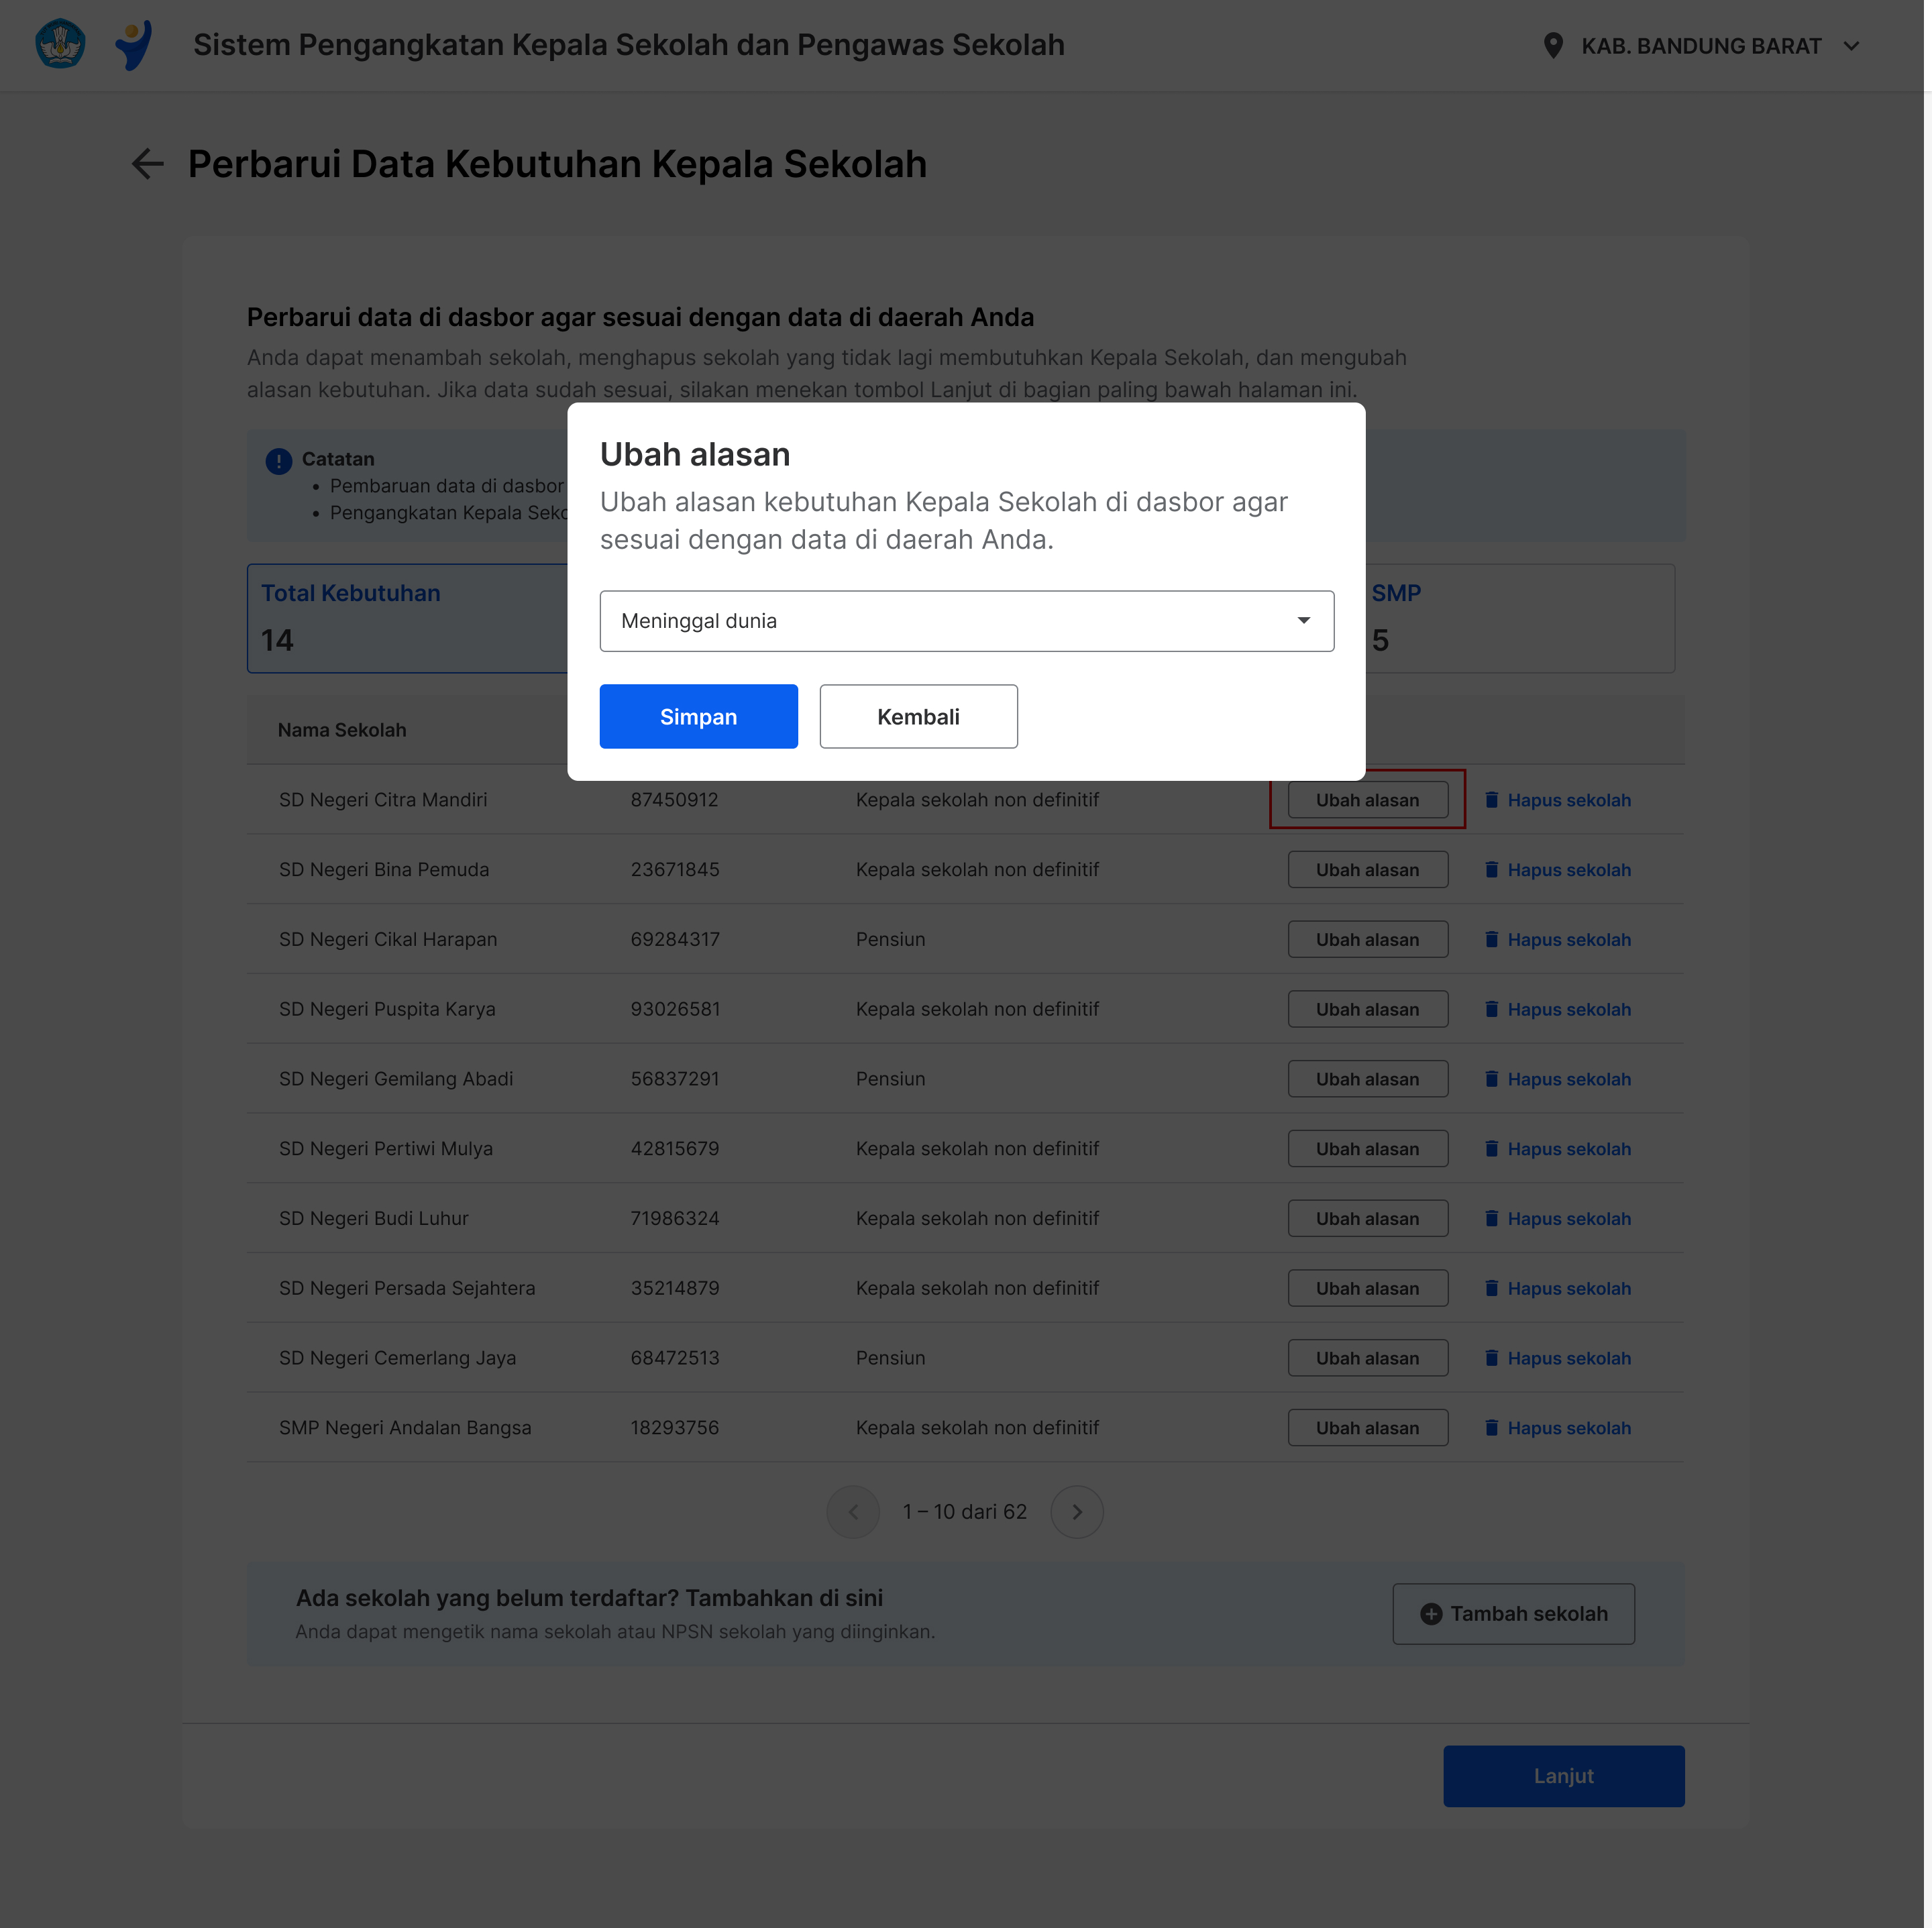The height and width of the screenshot is (1928, 1932).
Task: Select the Total Kebutuhan card
Action: 407,618
